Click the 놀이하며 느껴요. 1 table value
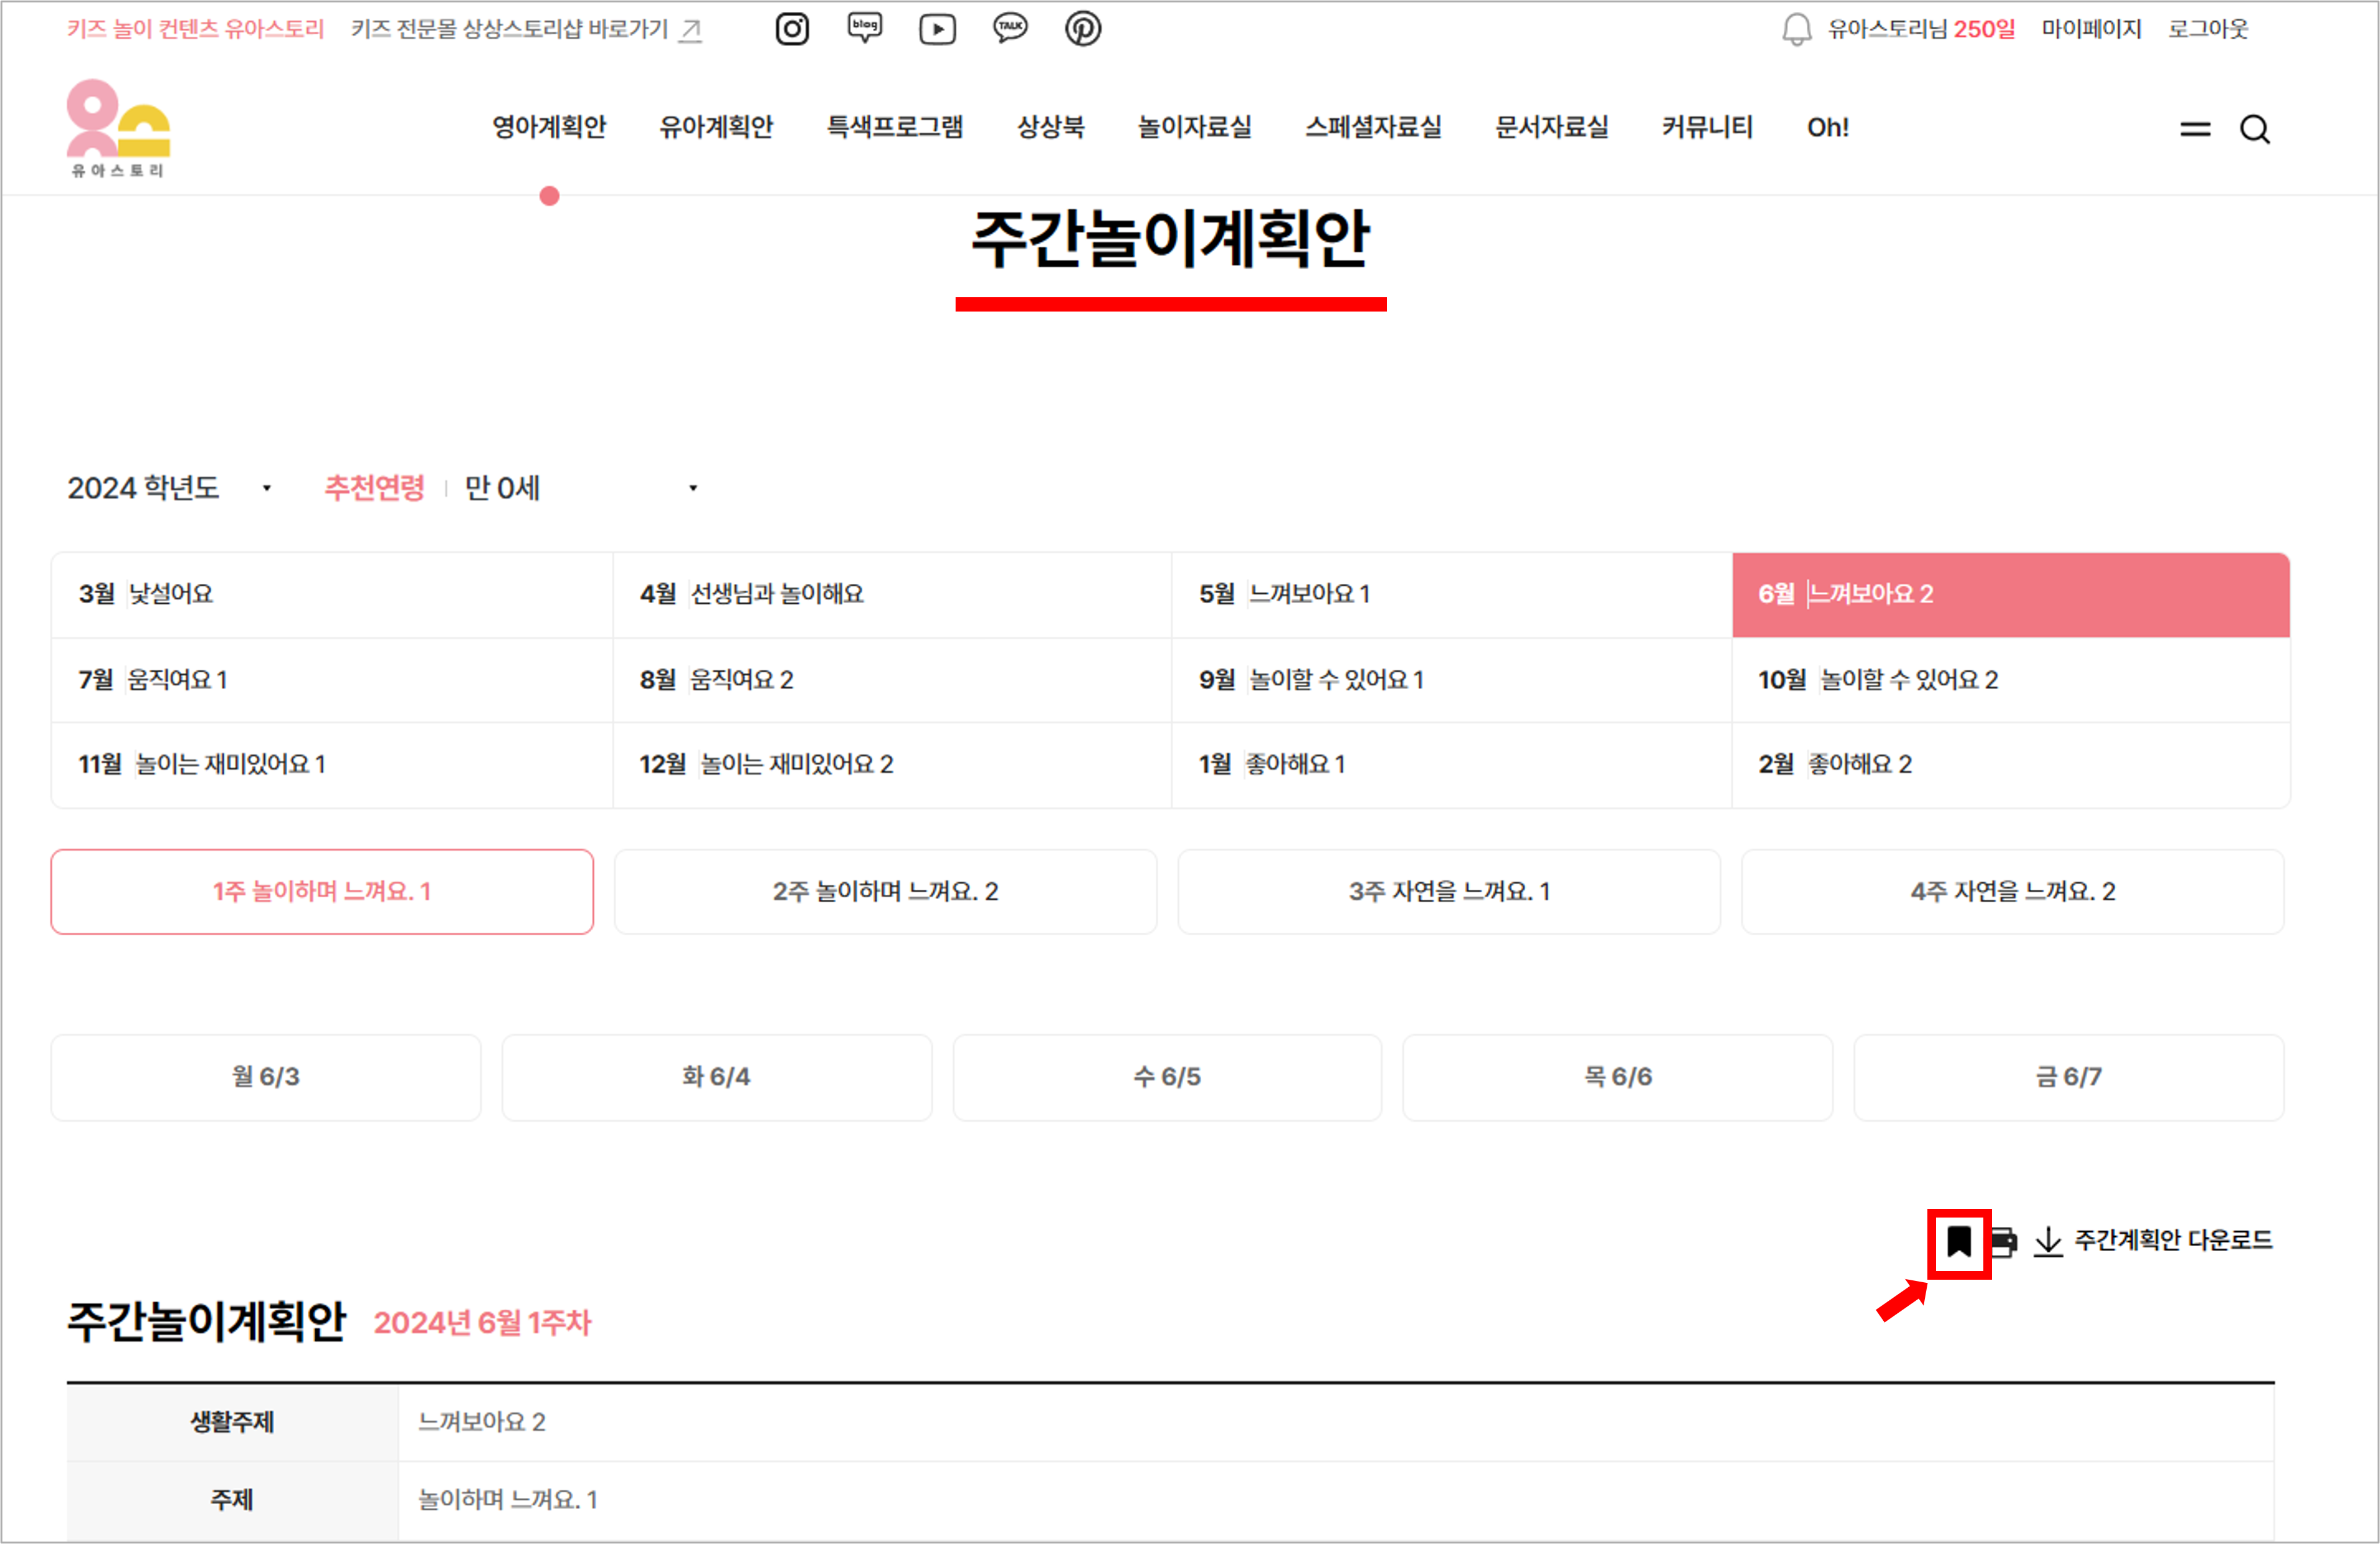Viewport: 2380px width, 1544px height. 508,1500
